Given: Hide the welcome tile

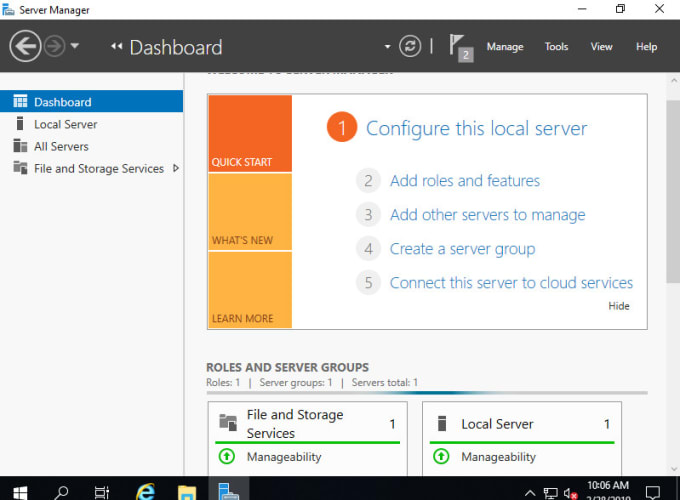Looking at the screenshot, I should coord(618,306).
